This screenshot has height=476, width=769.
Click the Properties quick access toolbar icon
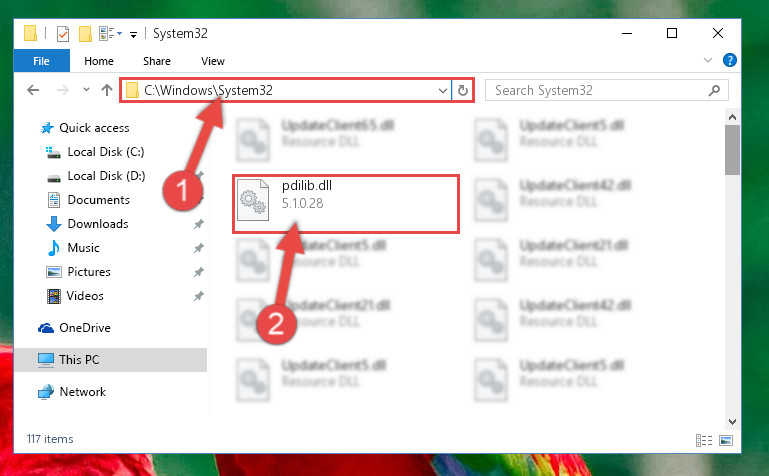pyautogui.click(x=63, y=33)
